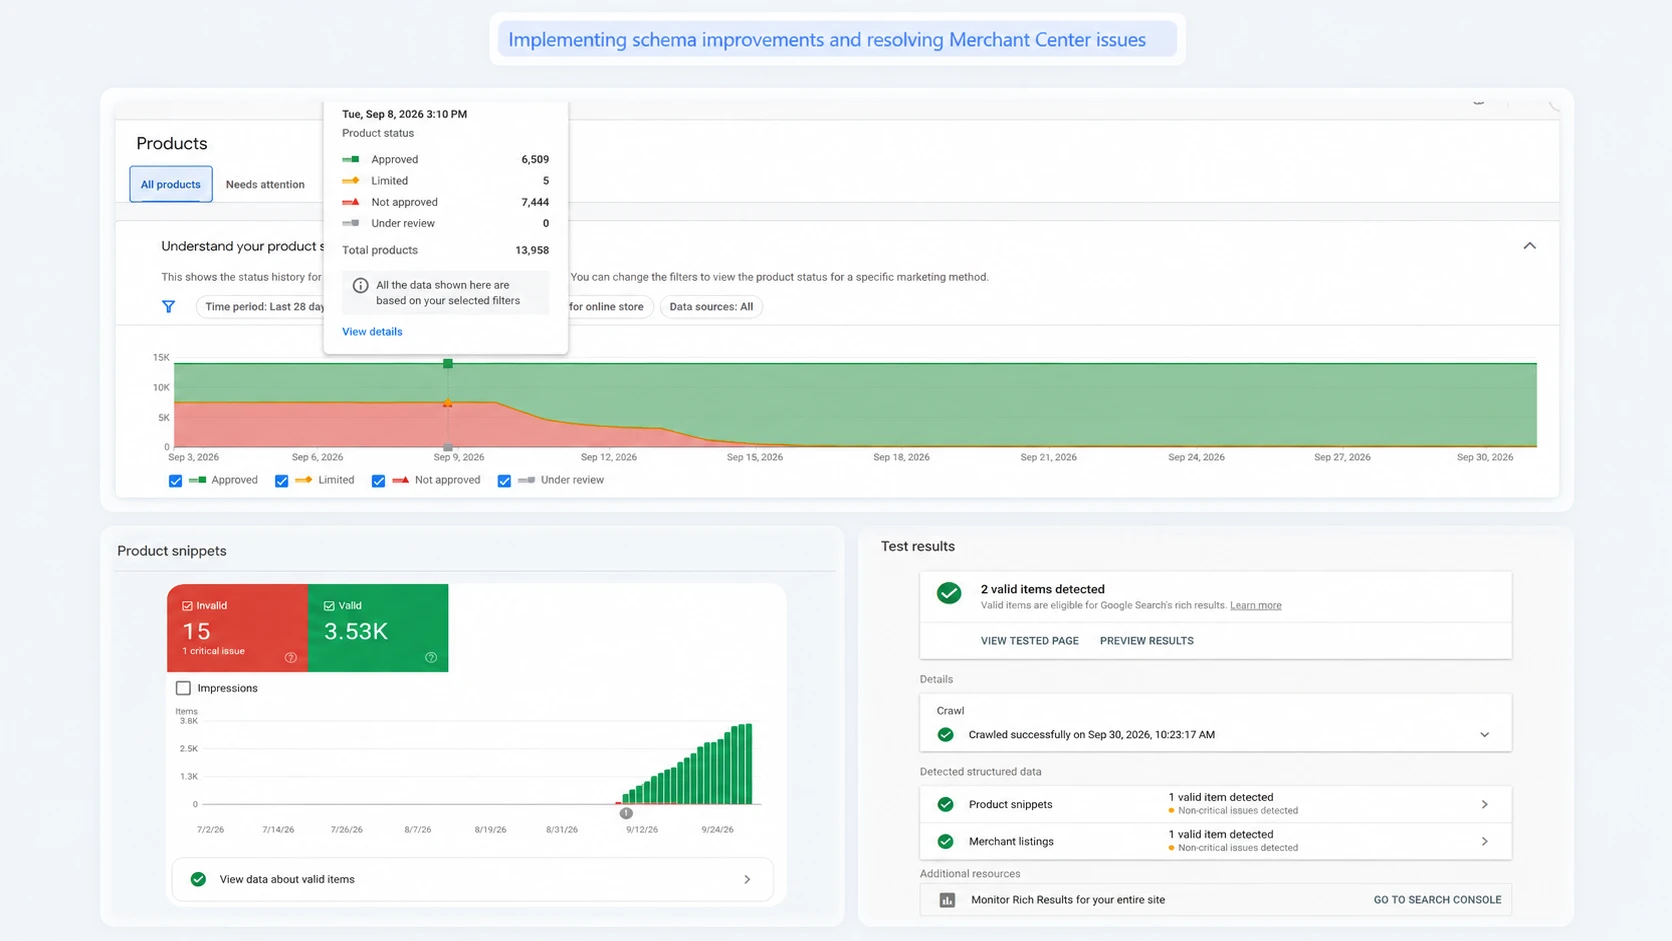The image size is (1672, 941).
Task: Enable the Impressions checkbox
Action: [x=183, y=688]
